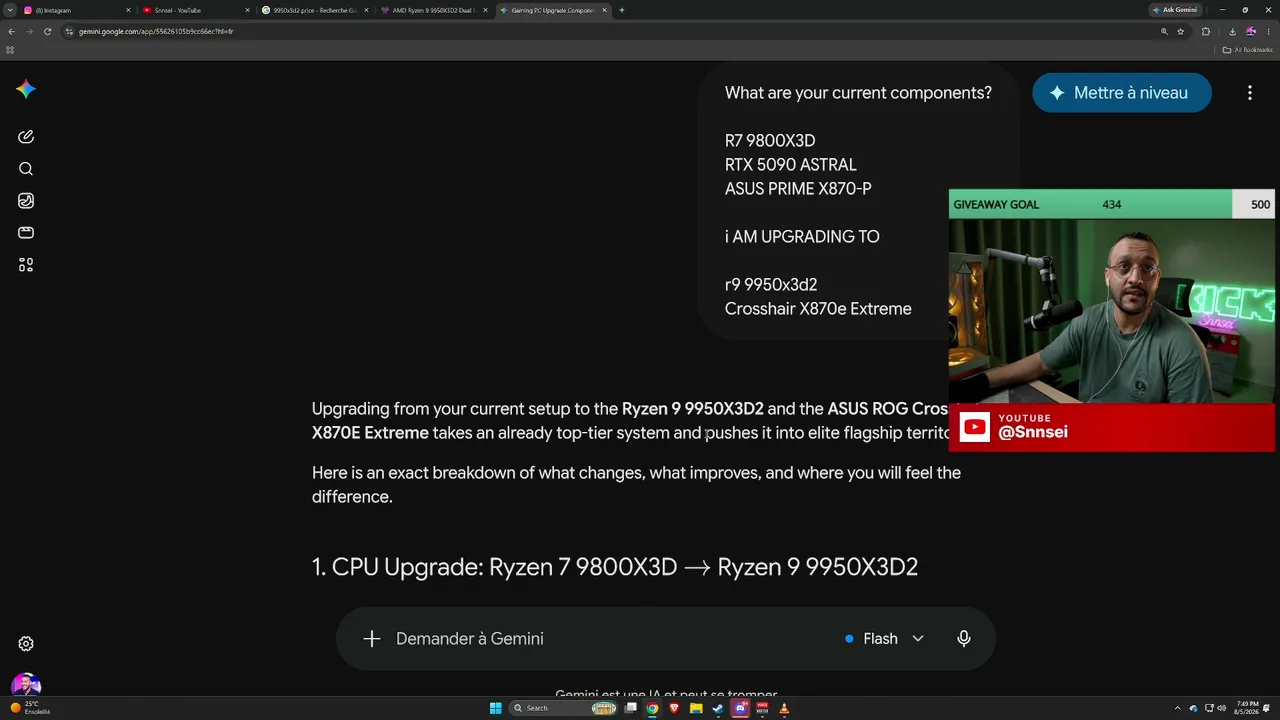Click the 'What are your current components?' text
The height and width of the screenshot is (720, 1280).
click(858, 93)
